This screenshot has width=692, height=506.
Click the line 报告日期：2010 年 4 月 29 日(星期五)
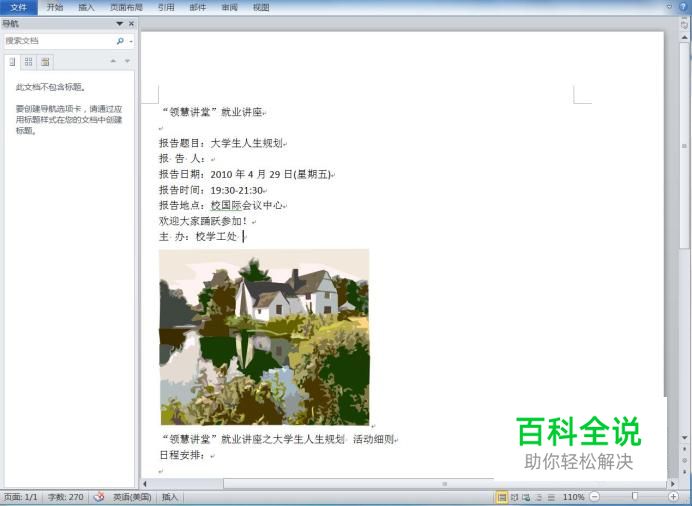coord(247,174)
